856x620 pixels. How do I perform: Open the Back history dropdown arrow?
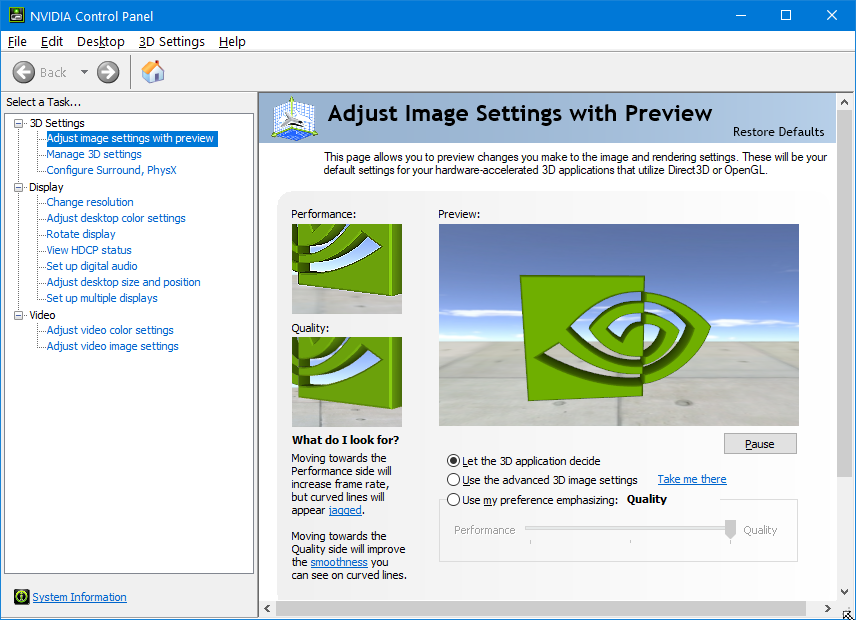84,72
